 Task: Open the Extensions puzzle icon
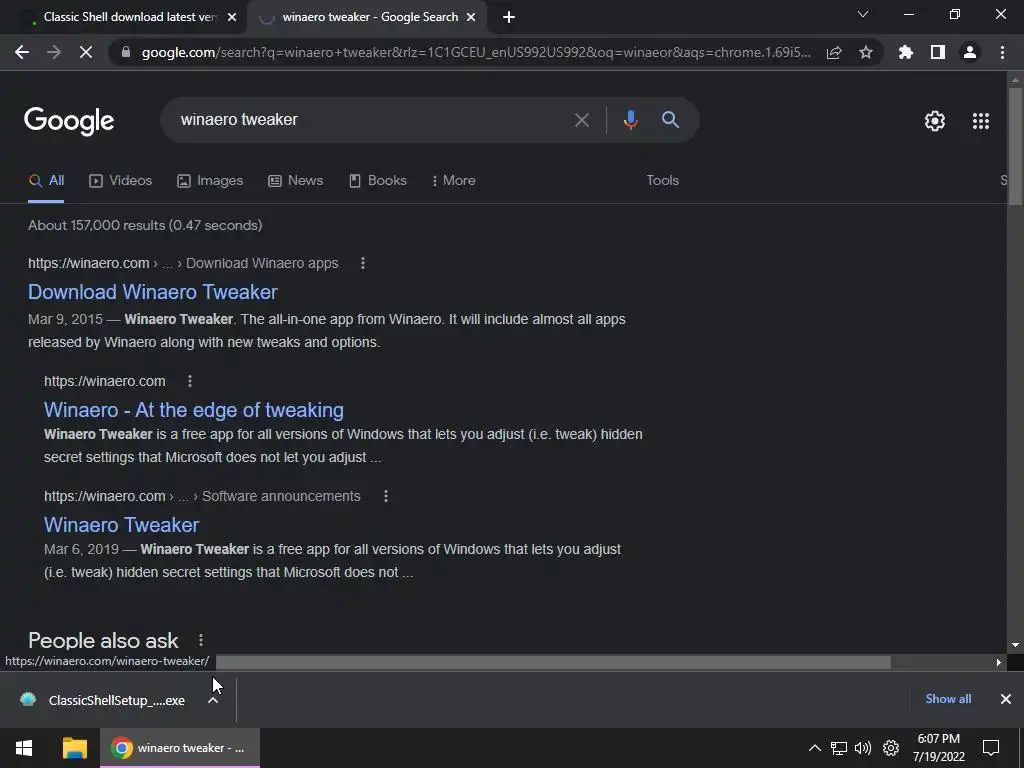point(906,52)
